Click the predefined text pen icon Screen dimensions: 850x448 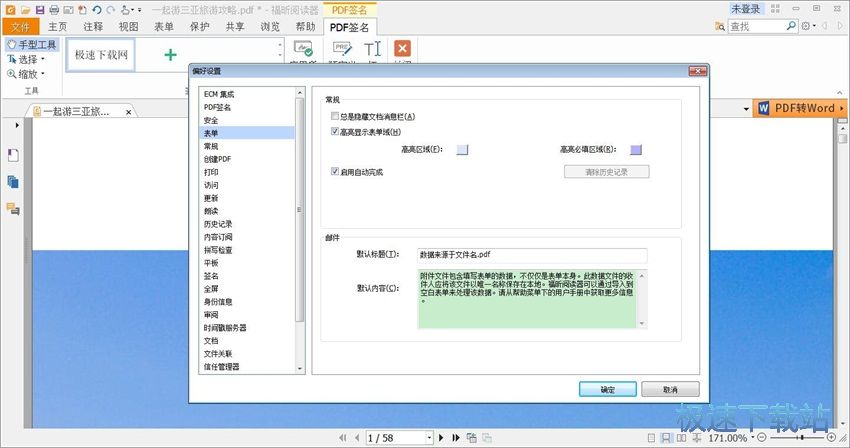click(342, 49)
